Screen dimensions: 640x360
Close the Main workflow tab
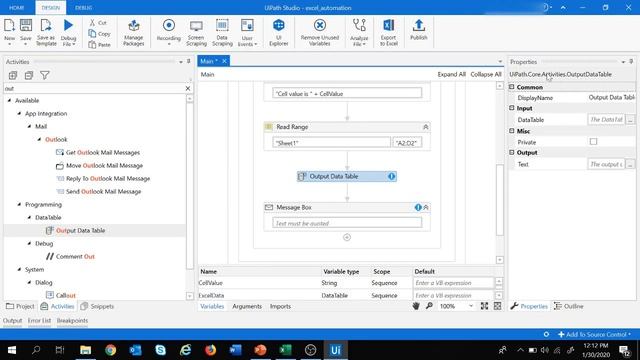pyautogui.click(x=224, y=61)
